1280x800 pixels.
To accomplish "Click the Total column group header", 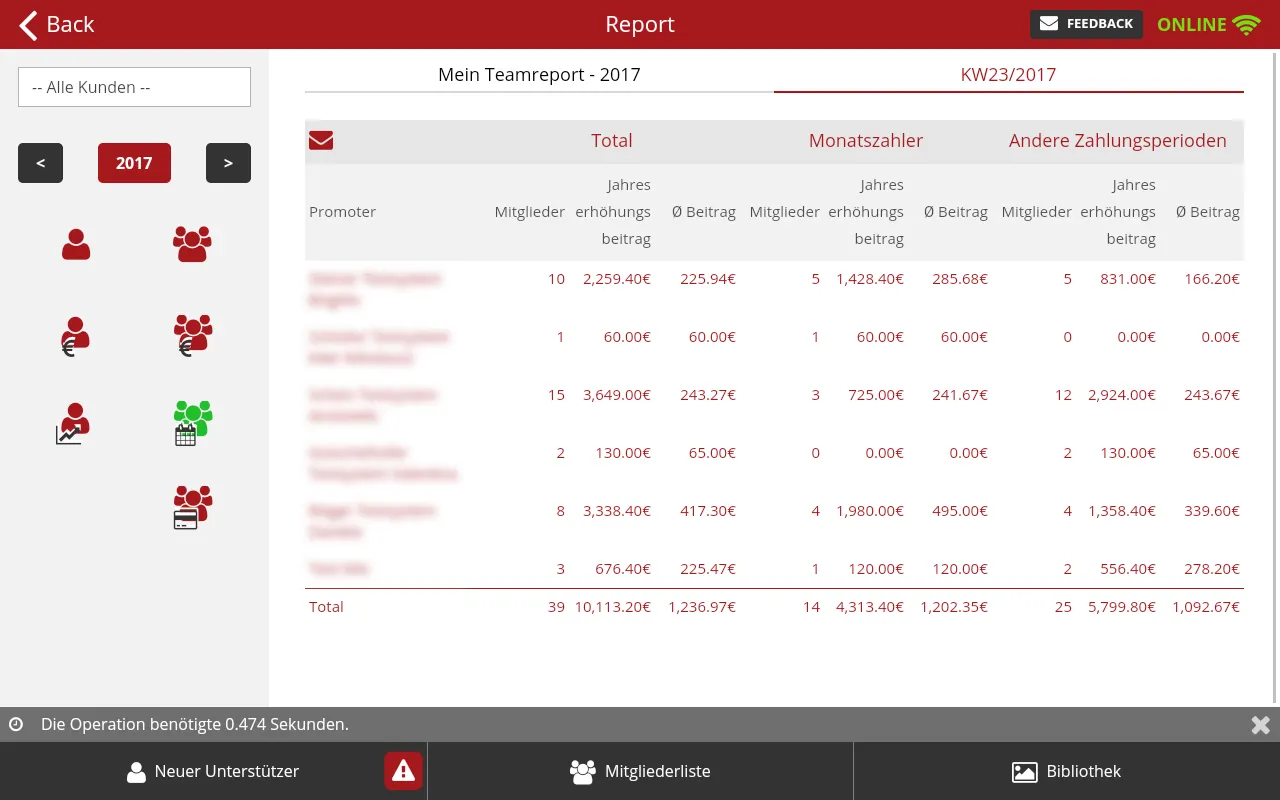I will 612,141.
